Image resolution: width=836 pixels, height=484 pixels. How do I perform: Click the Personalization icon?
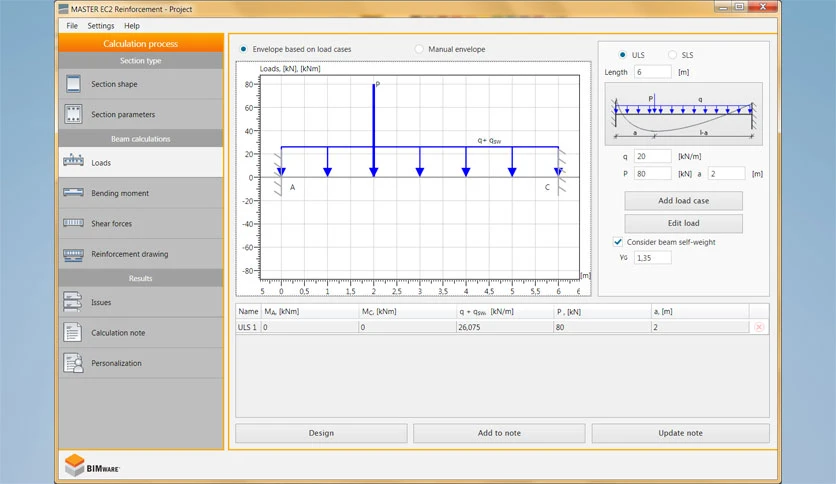pos(73,362)
